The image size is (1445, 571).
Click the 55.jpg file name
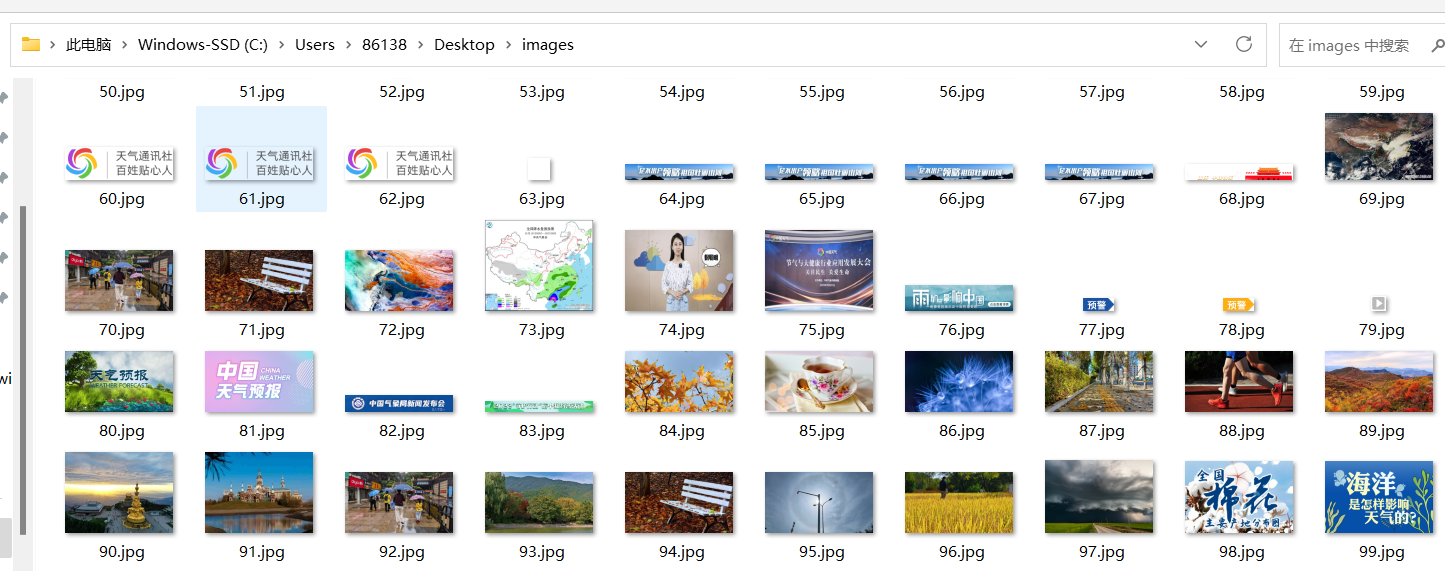pyautogui.click(x=822, y=92)
